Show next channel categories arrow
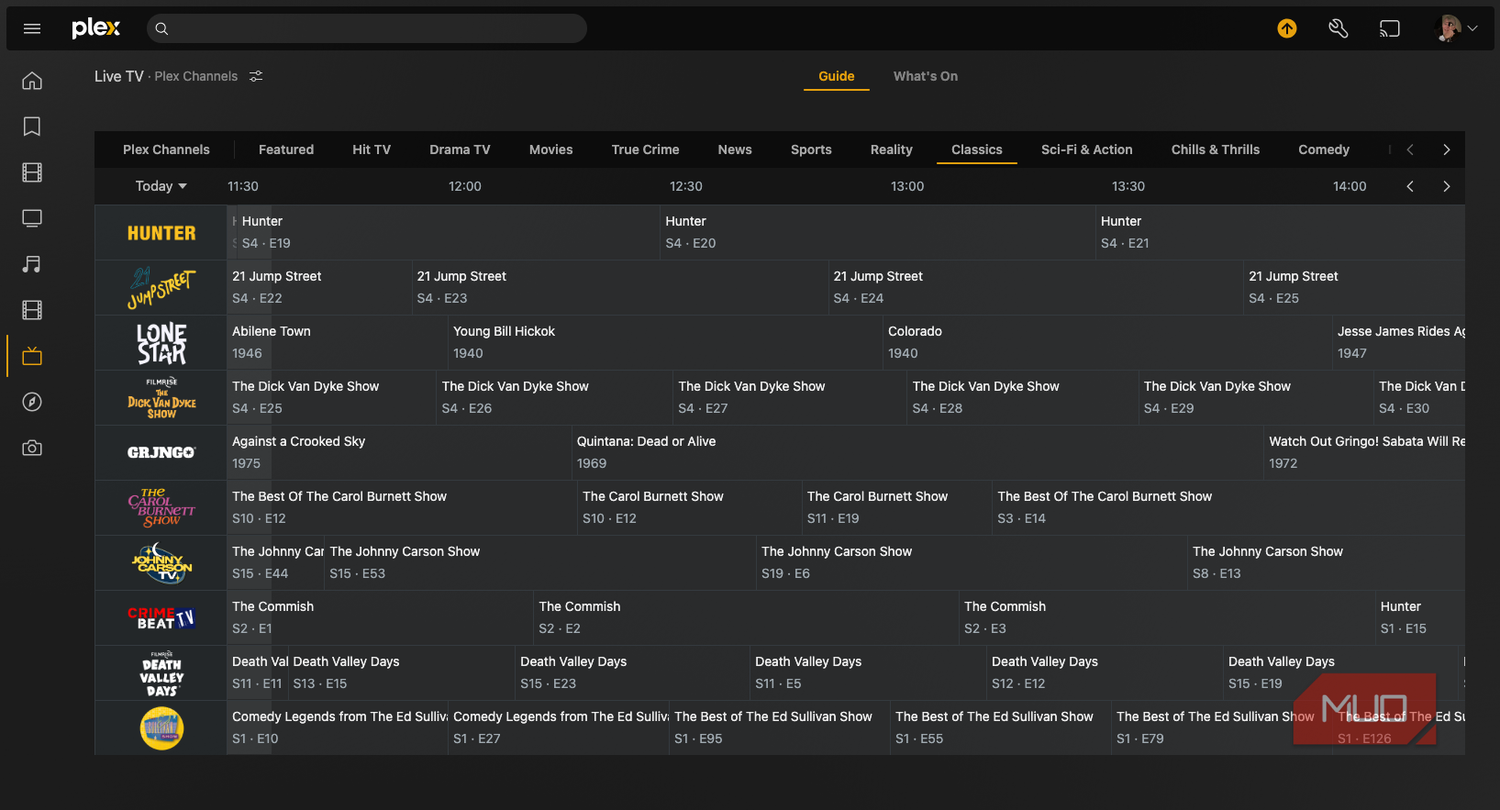This screenshot has width=1500, height=810. point(1446,150)
